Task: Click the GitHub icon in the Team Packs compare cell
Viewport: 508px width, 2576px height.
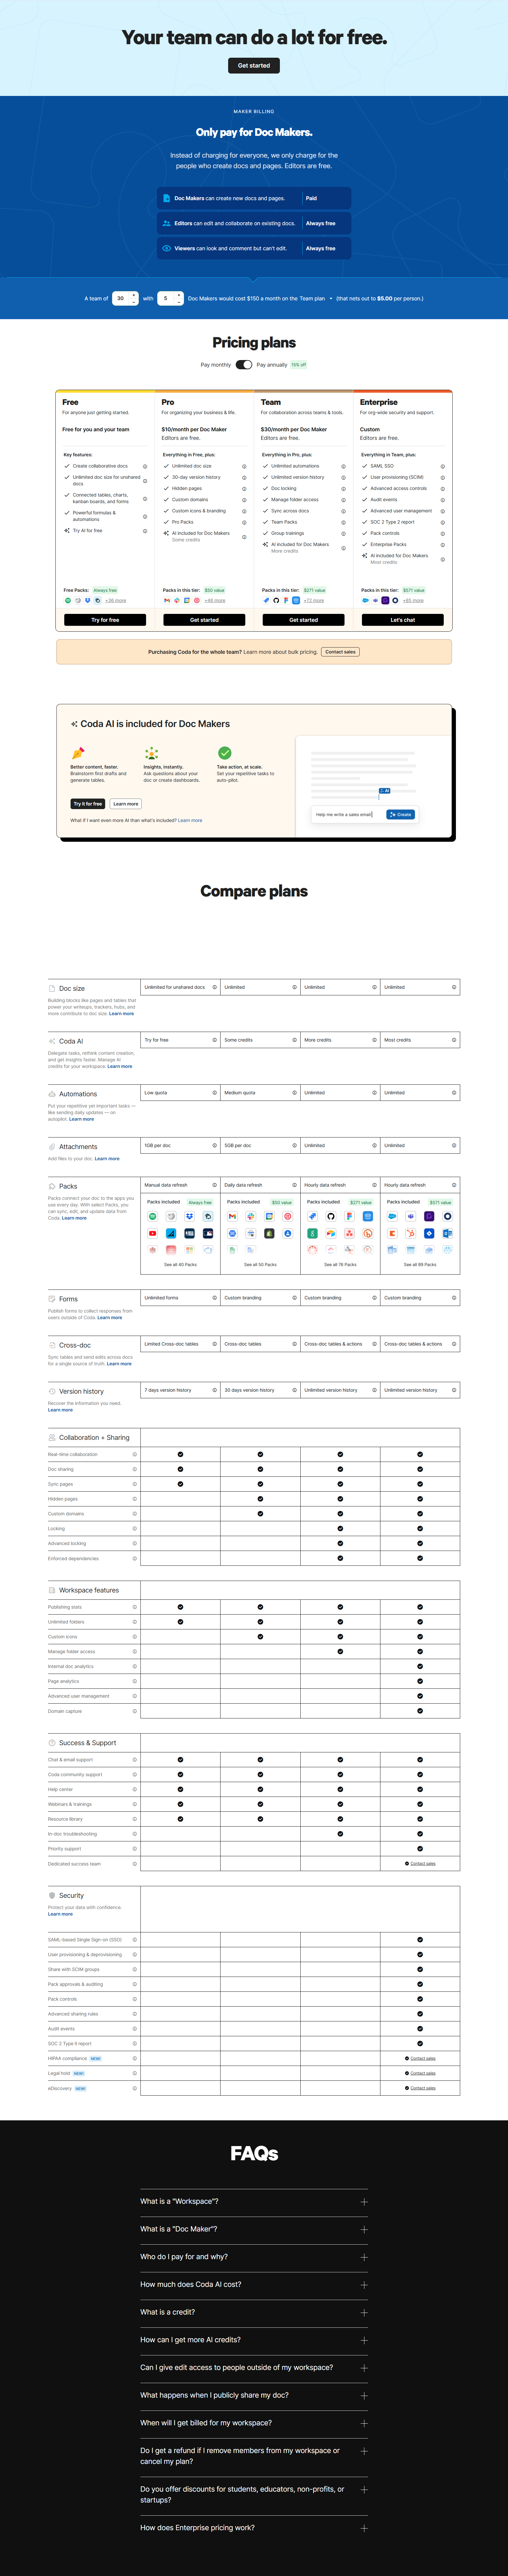Action: tap(331, 1216)
